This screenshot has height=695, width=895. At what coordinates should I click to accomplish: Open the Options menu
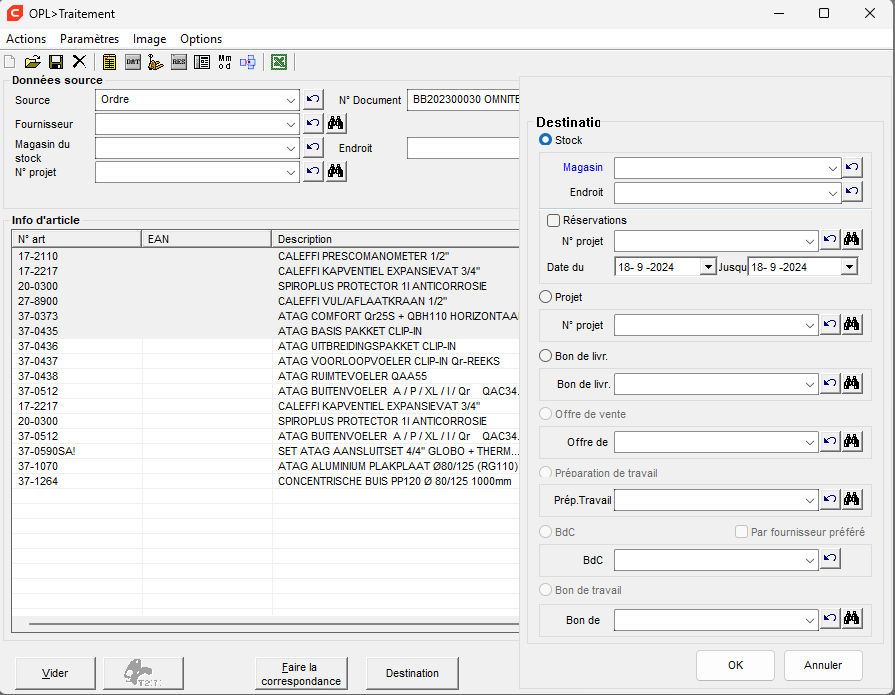[201, 39]
